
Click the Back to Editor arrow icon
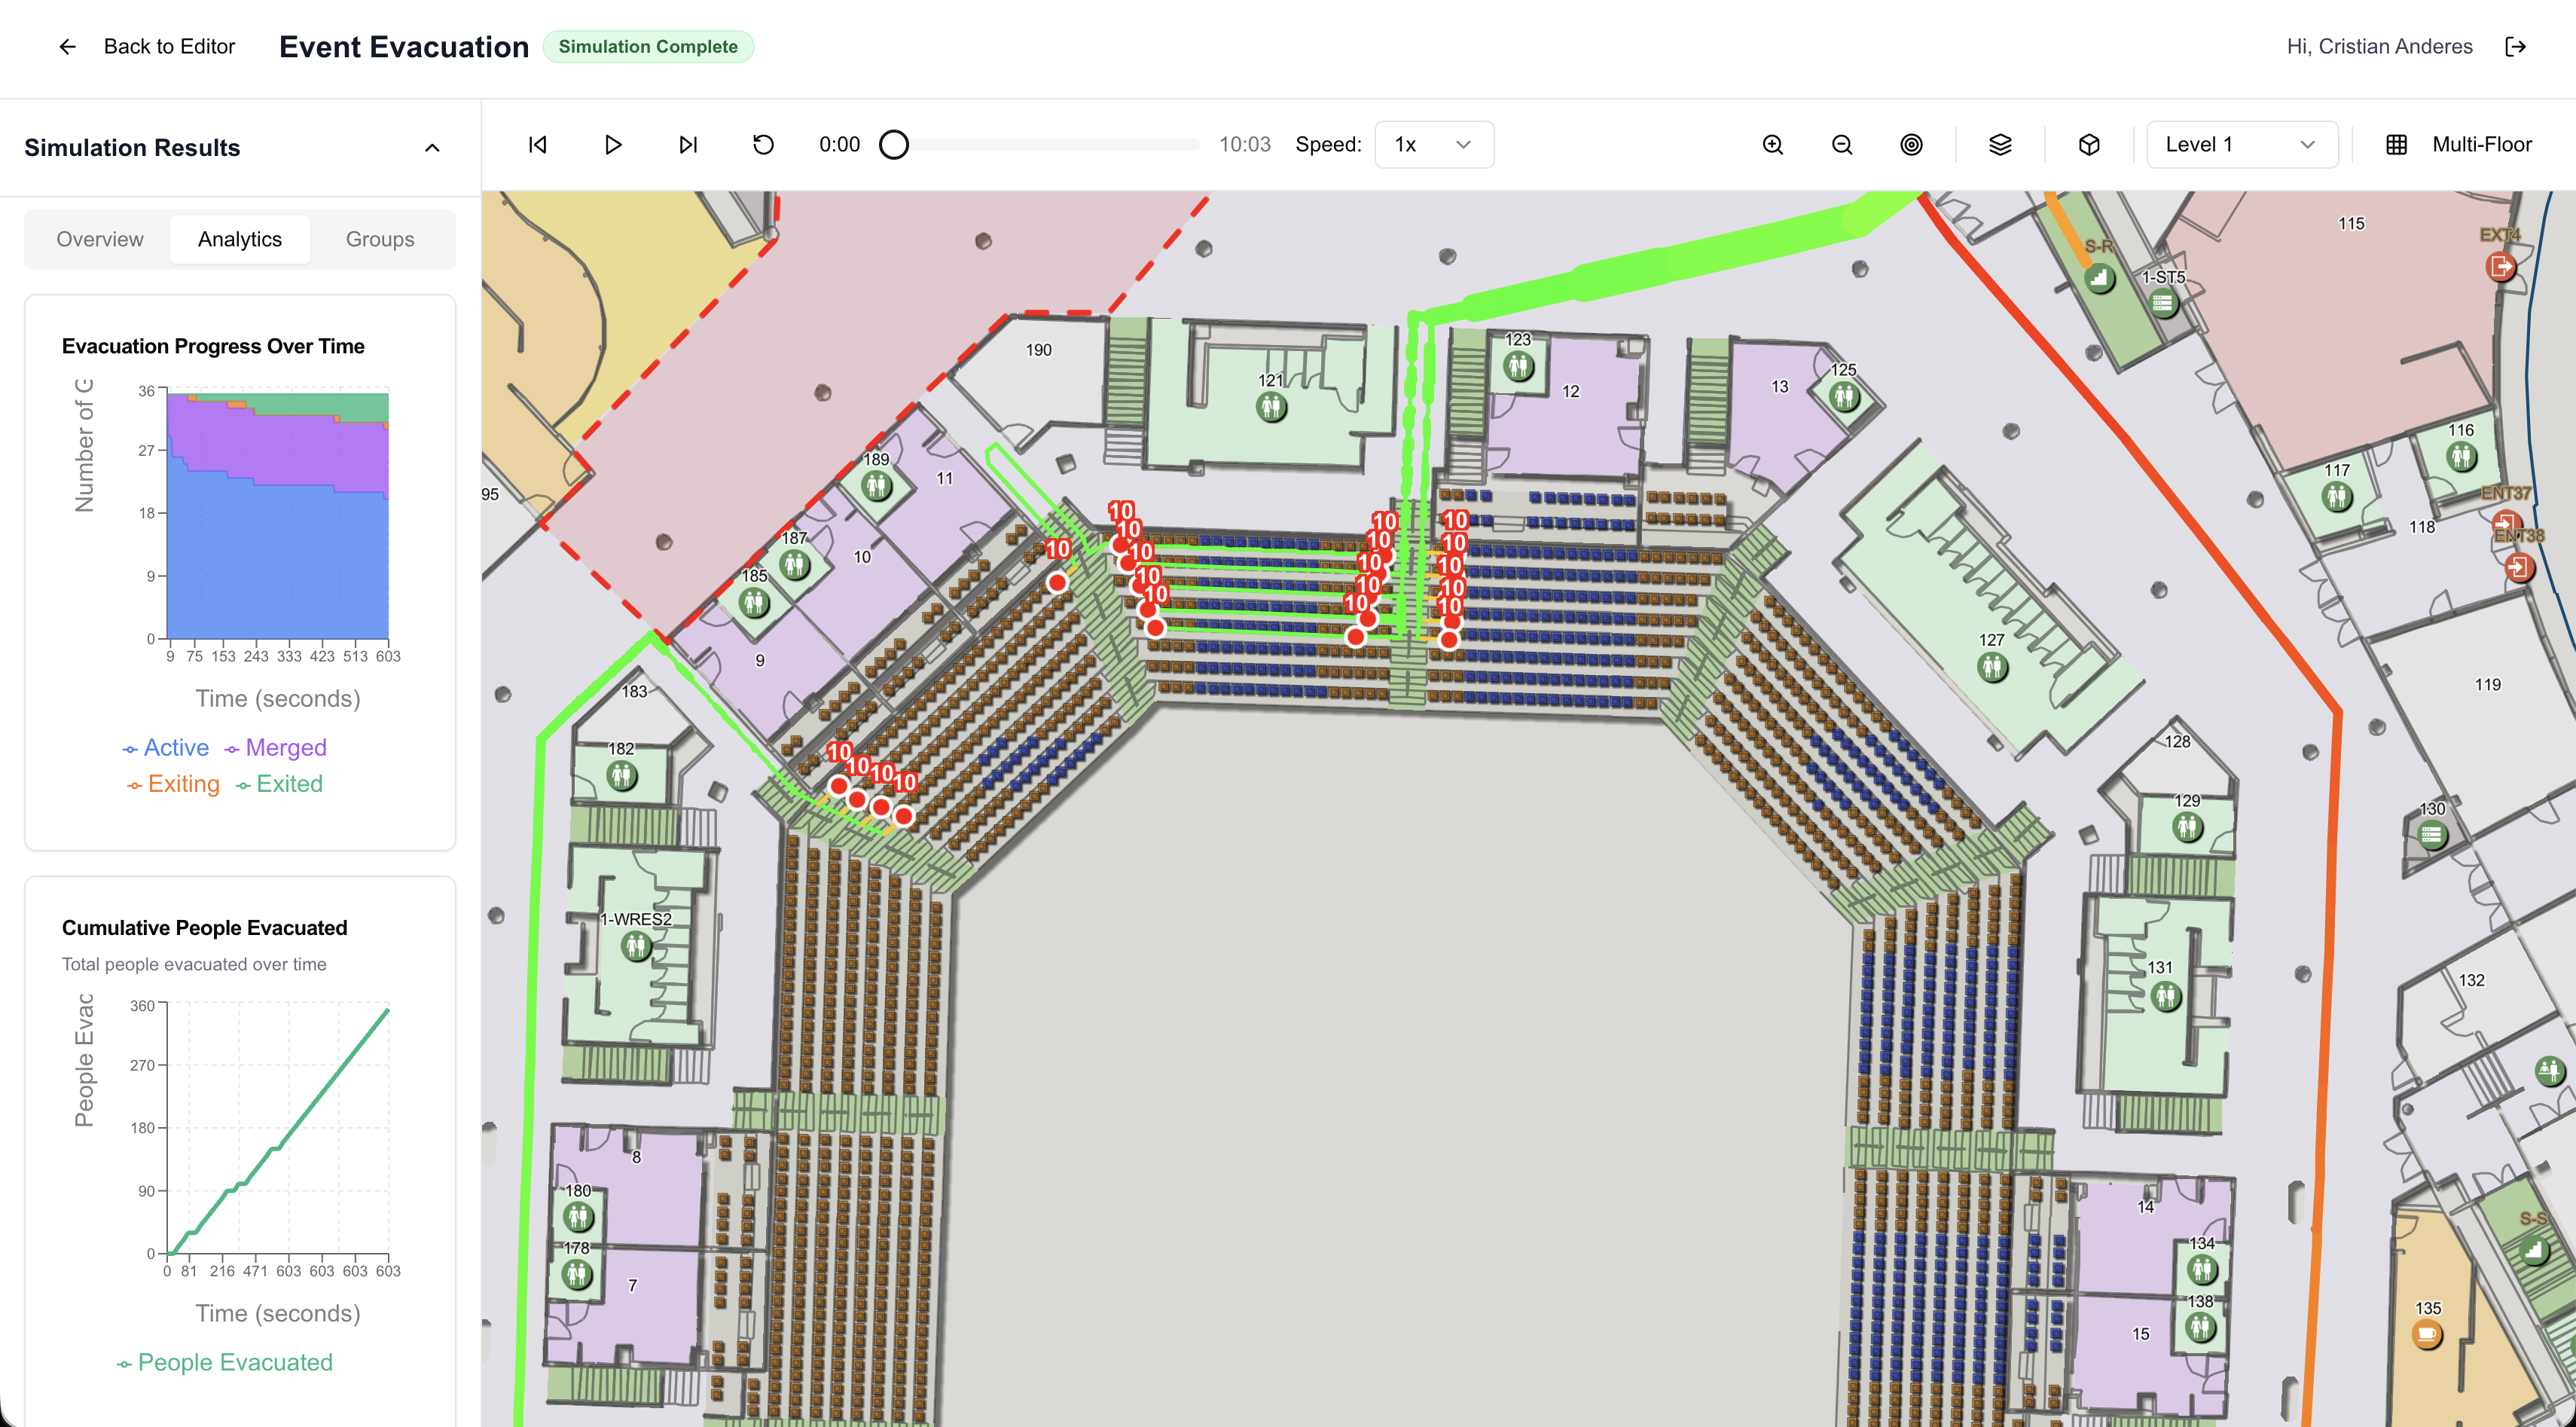point(67,46)
